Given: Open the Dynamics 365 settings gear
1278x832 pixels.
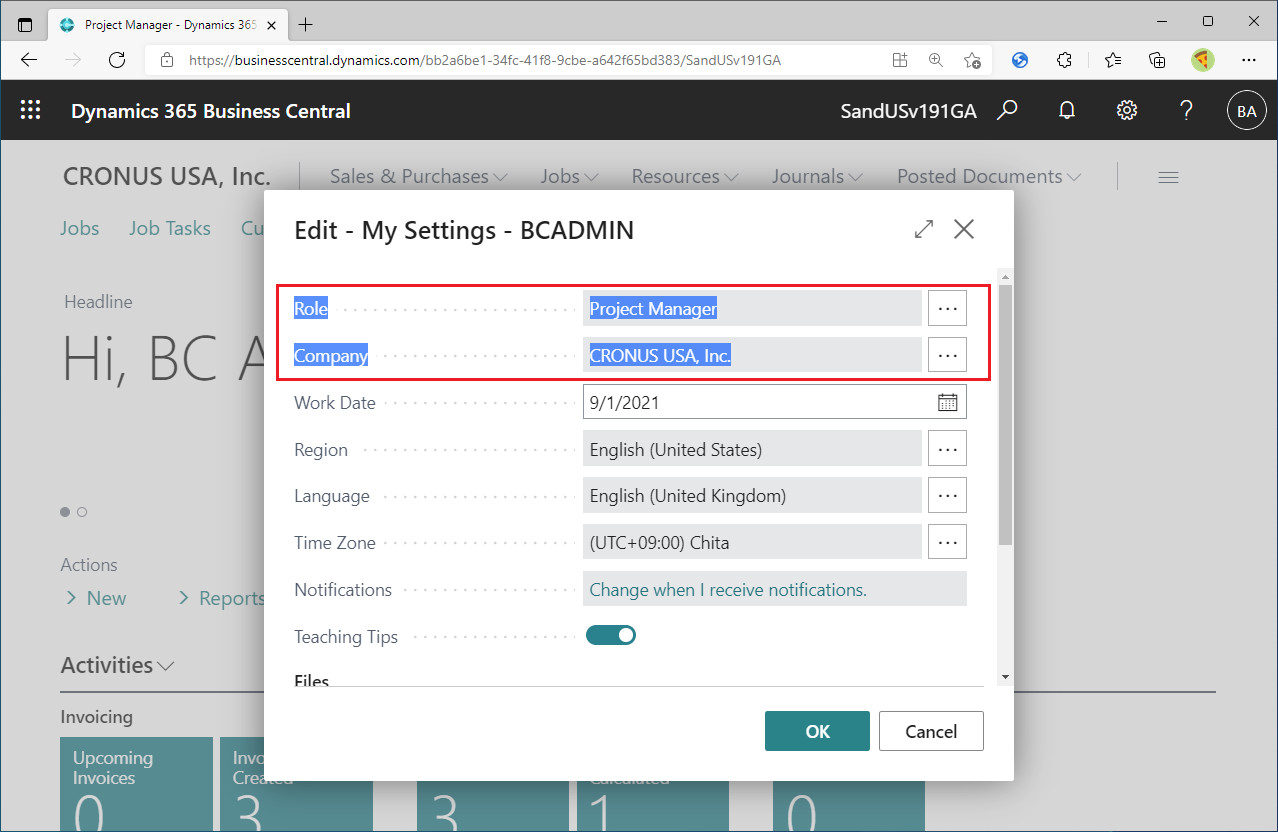Looking at the screenshot, I should [1126, 110].
